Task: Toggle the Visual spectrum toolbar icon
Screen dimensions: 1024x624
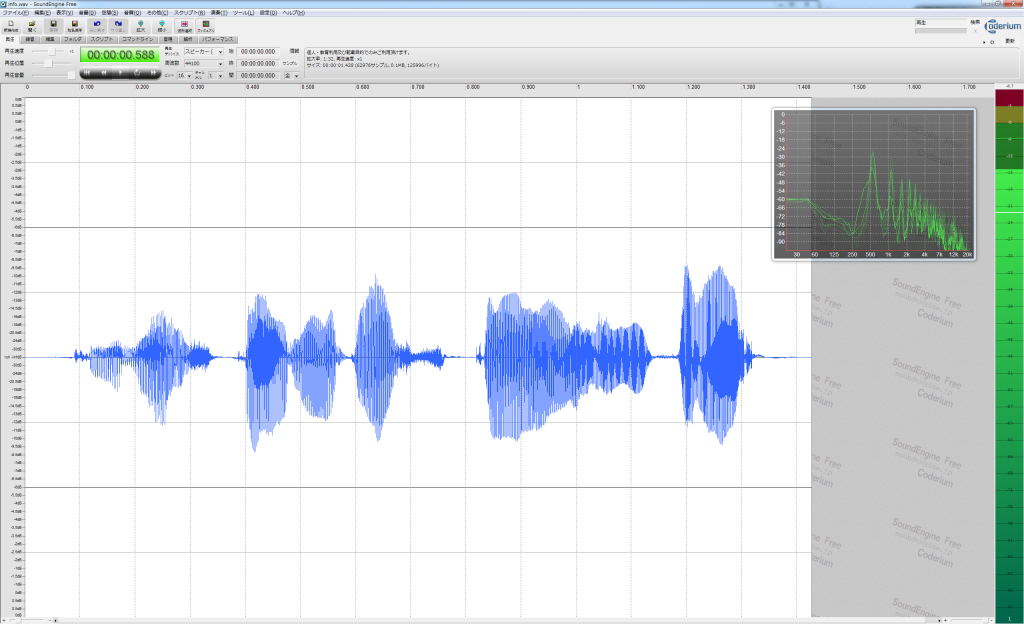Action: [x=206, y=26]
